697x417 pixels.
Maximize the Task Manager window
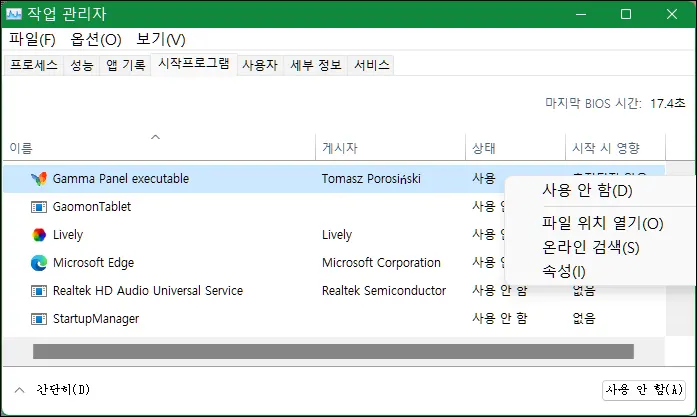coord(626,14)
